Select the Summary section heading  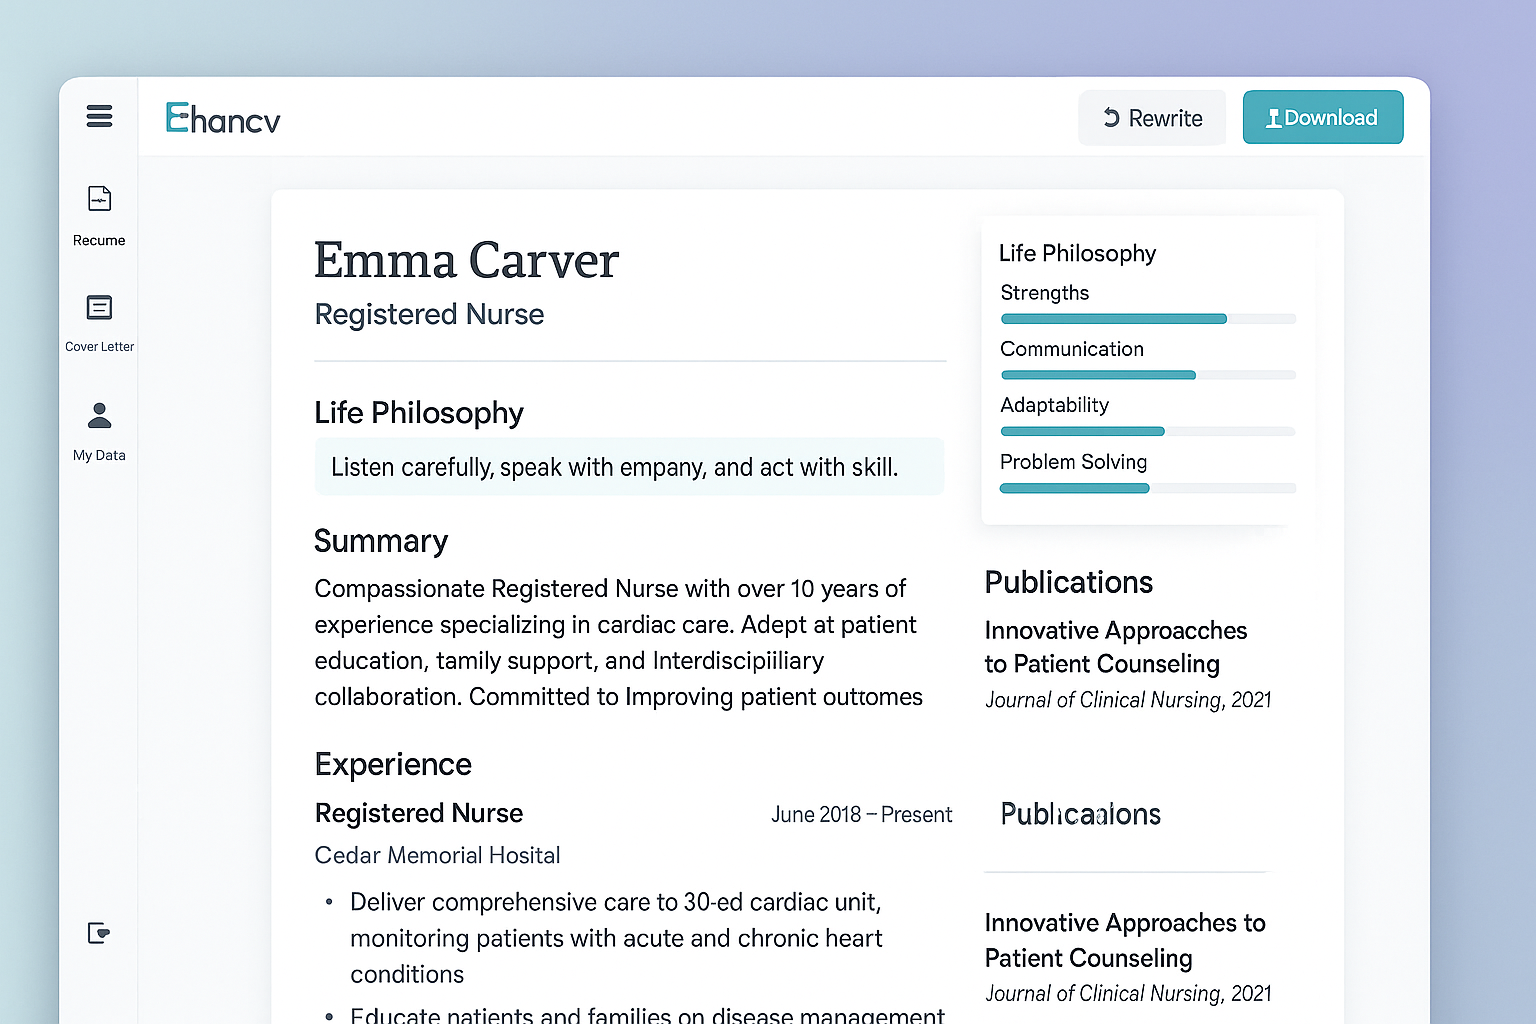pos(381,541)
